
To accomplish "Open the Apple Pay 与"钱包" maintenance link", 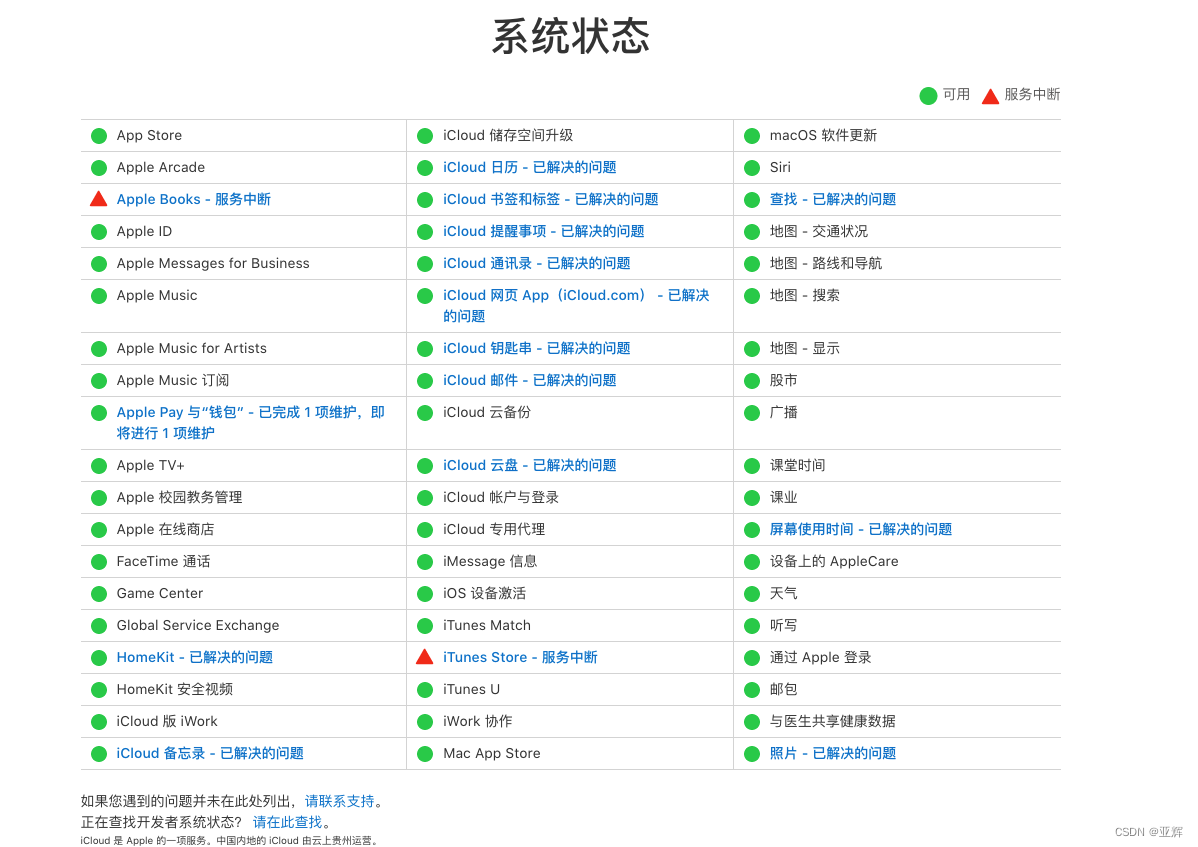I will (x=251, y=423).
